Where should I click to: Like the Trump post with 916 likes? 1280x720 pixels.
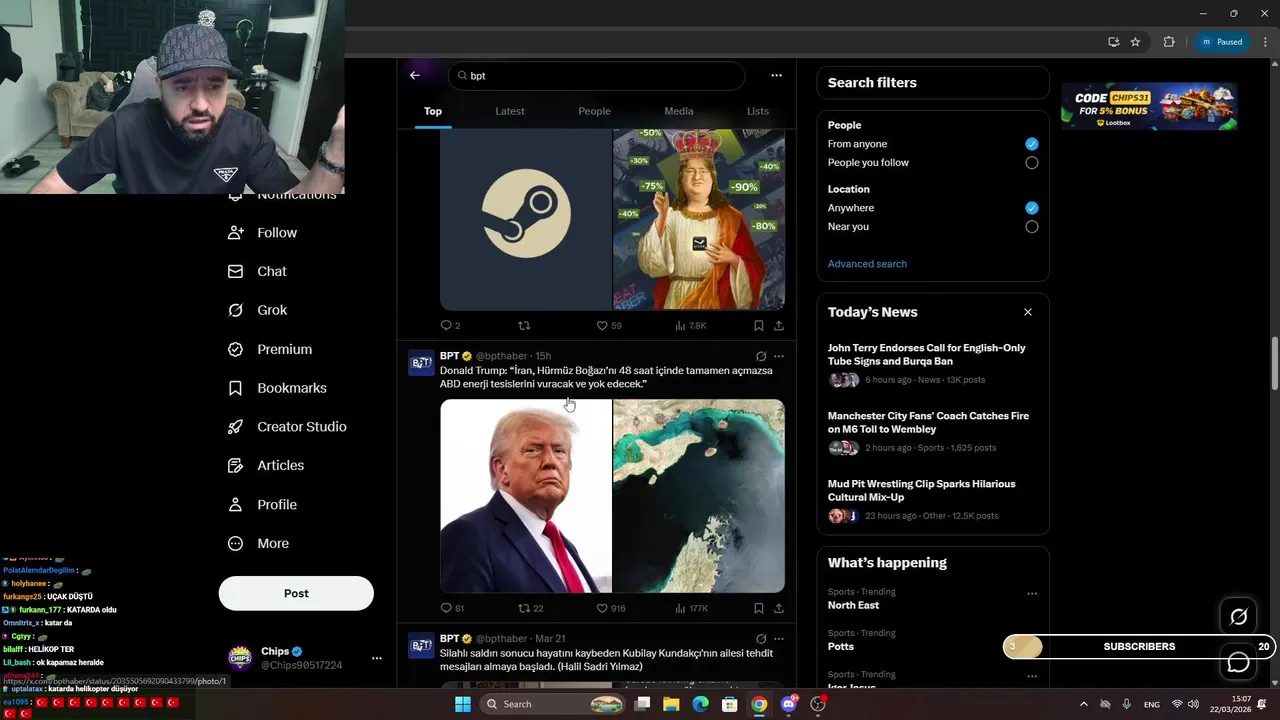(611, 608)
